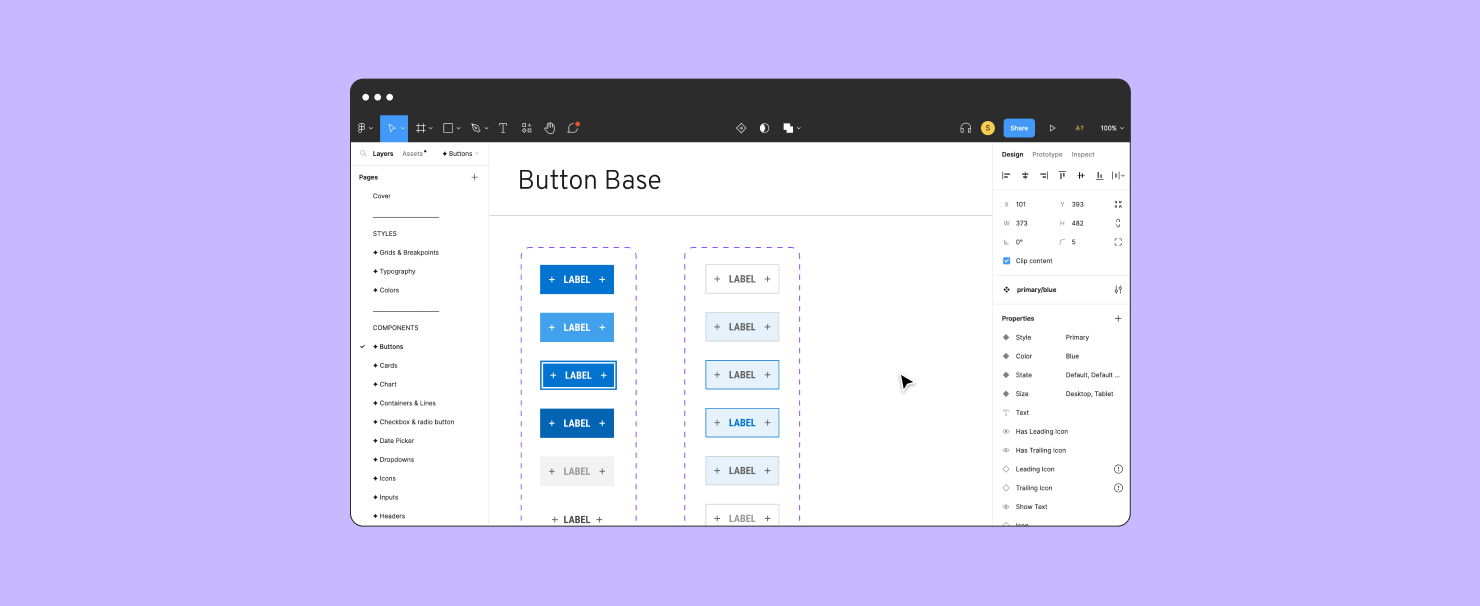This screenshot has width=1480, height=606.
Task: Uncheck the Clip content checkbox
Action: point(1006,261)
